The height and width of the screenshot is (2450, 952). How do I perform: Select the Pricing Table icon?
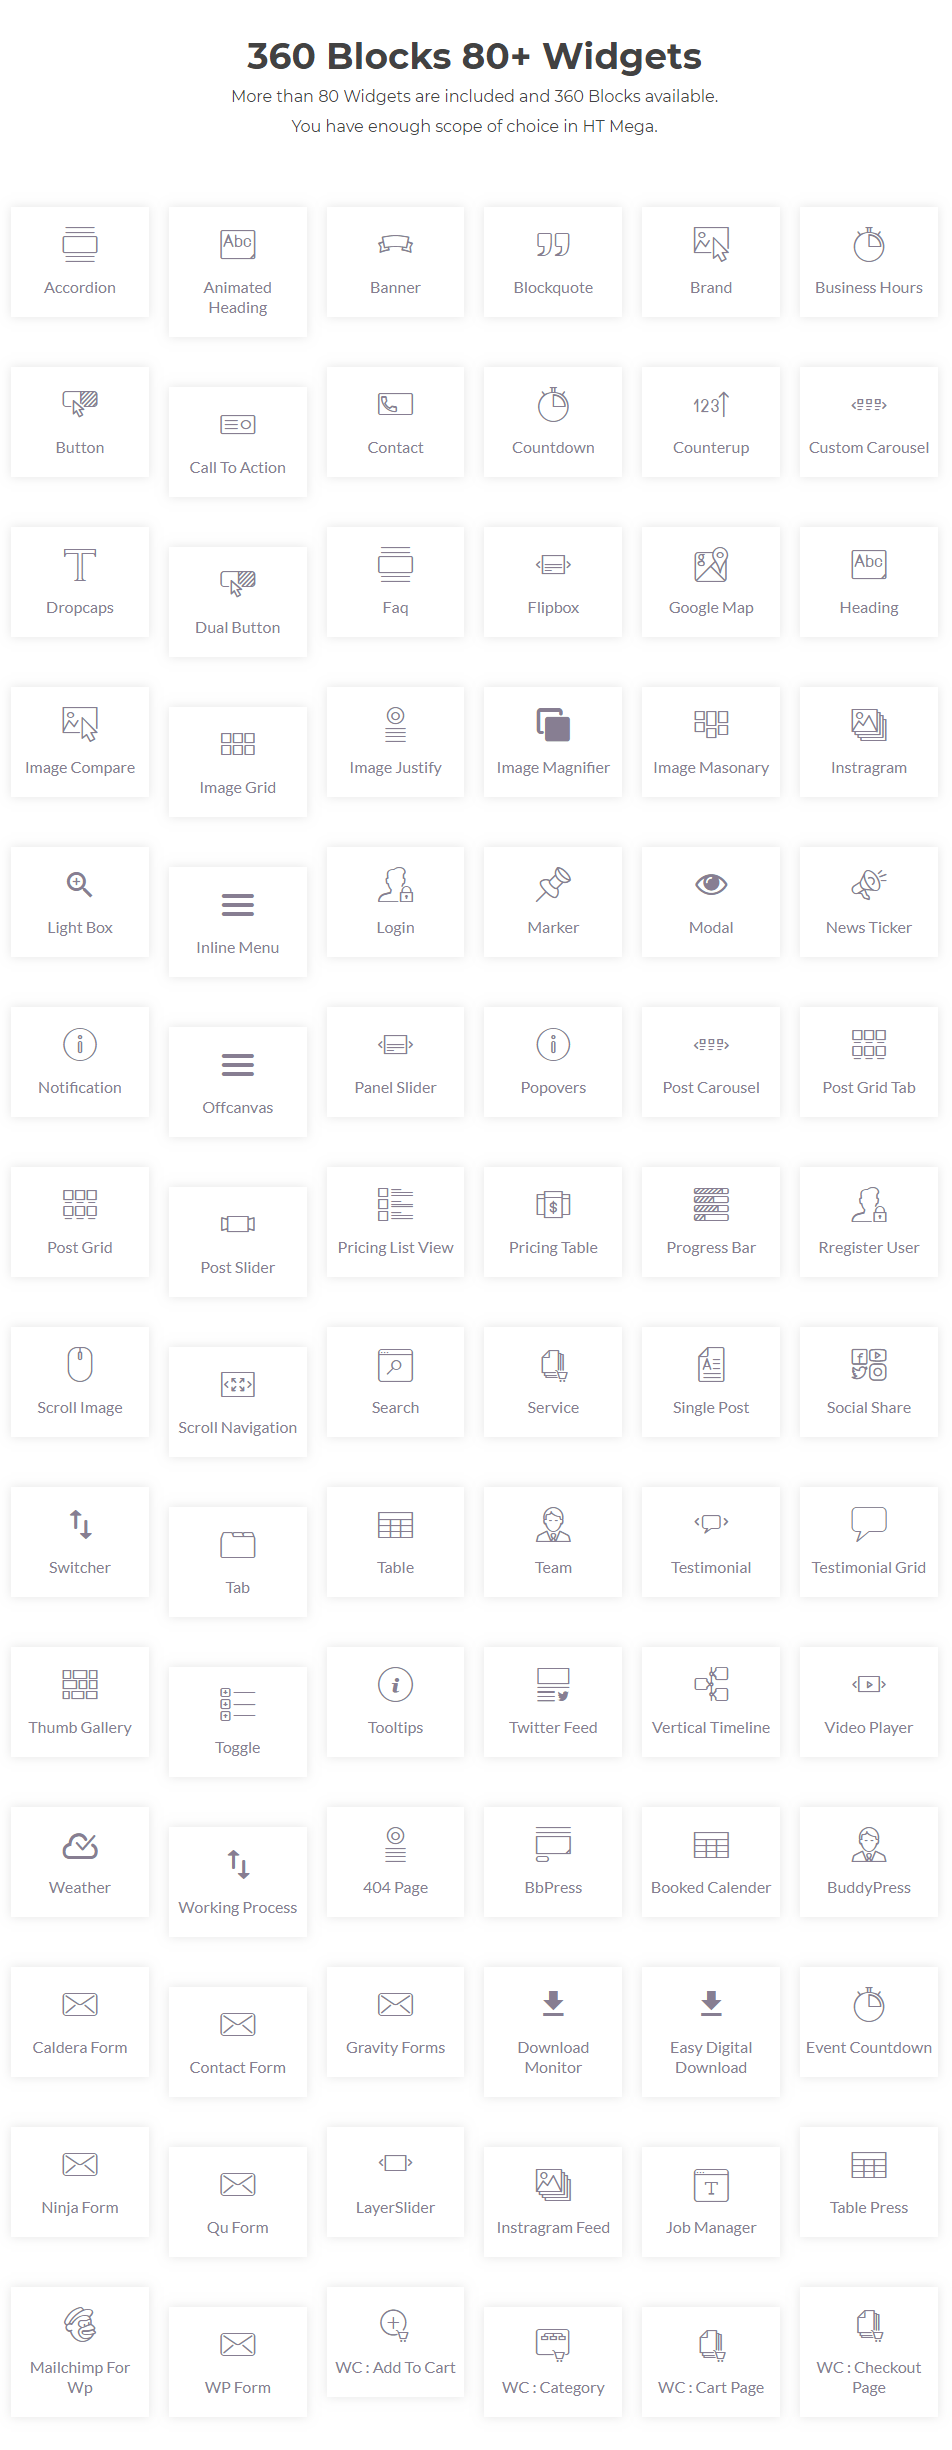coord(553,1204)
